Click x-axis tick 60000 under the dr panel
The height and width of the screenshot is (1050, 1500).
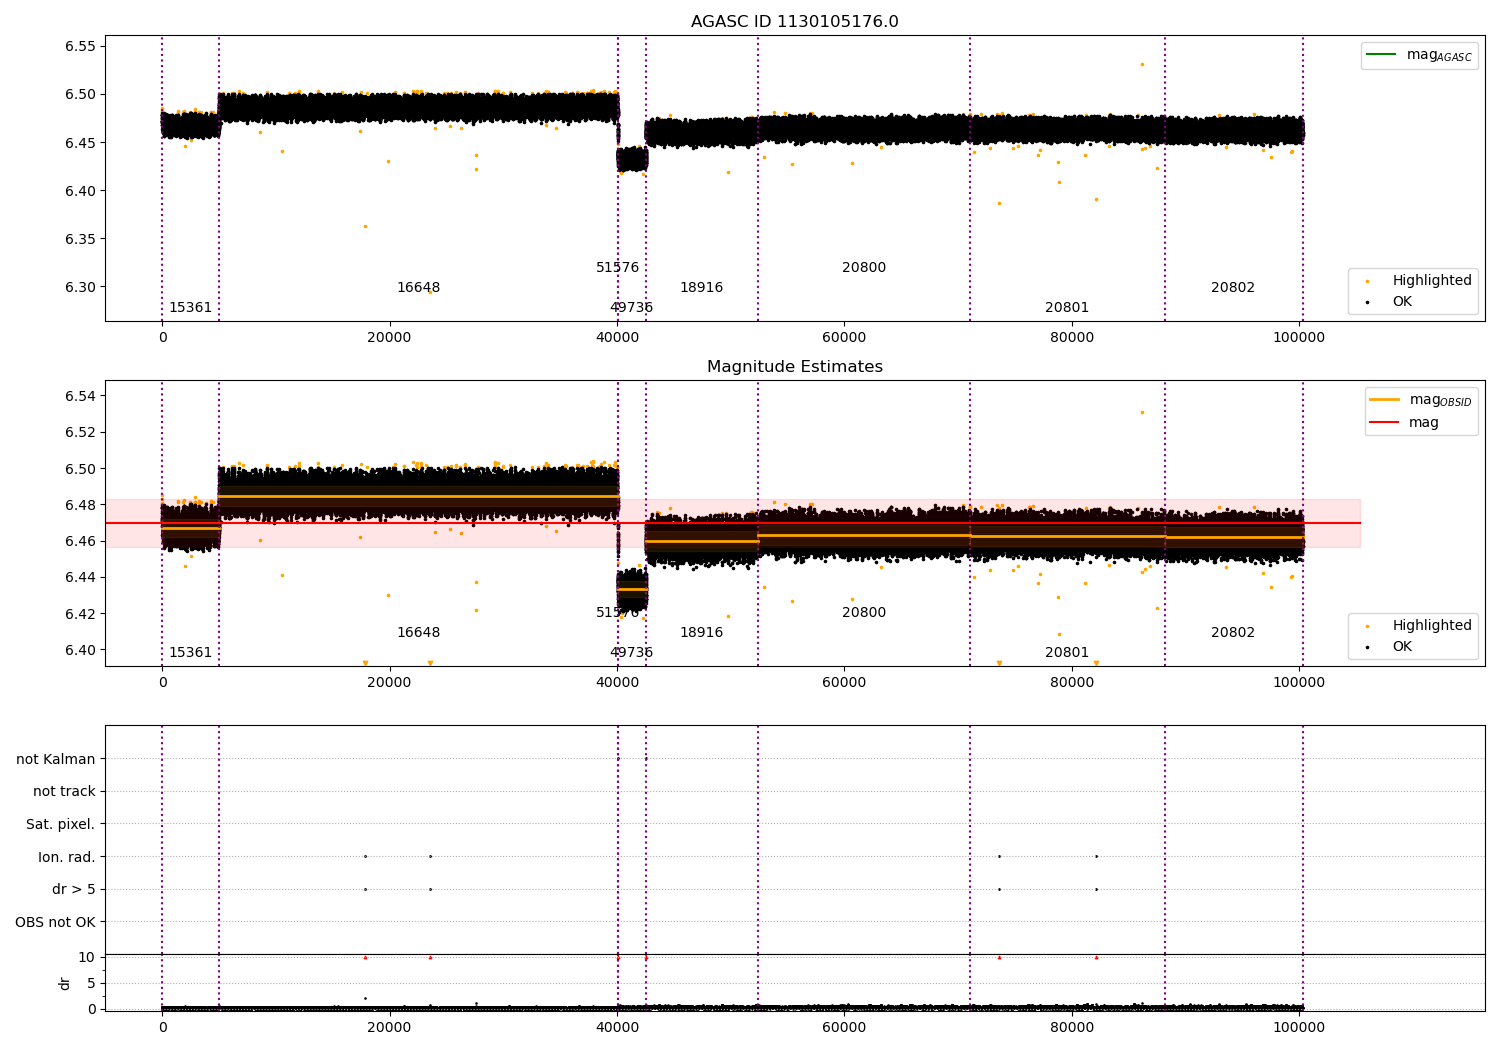(844, 1027)
